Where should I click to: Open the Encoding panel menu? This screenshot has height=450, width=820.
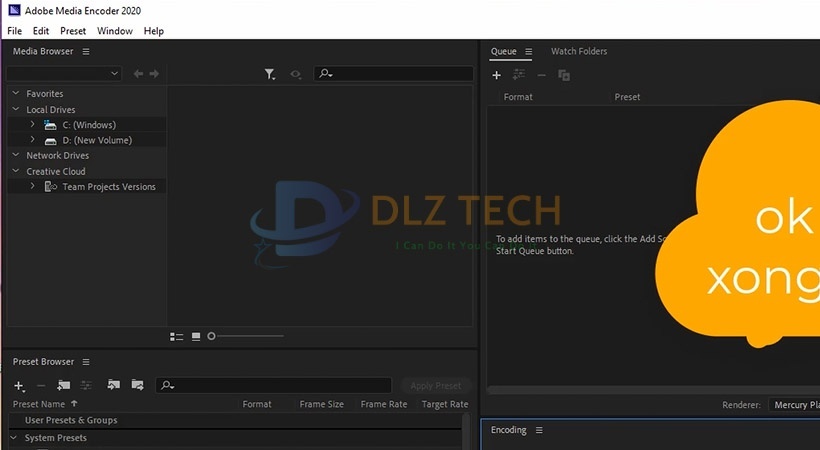point(539,430)
